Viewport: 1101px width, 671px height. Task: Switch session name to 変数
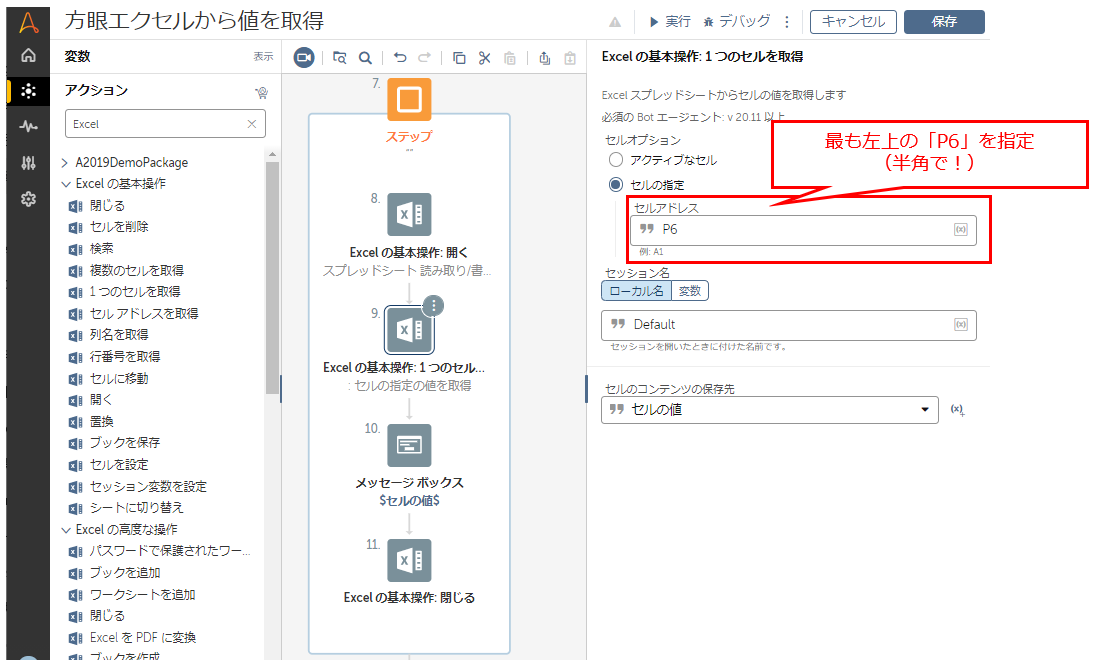690,291
